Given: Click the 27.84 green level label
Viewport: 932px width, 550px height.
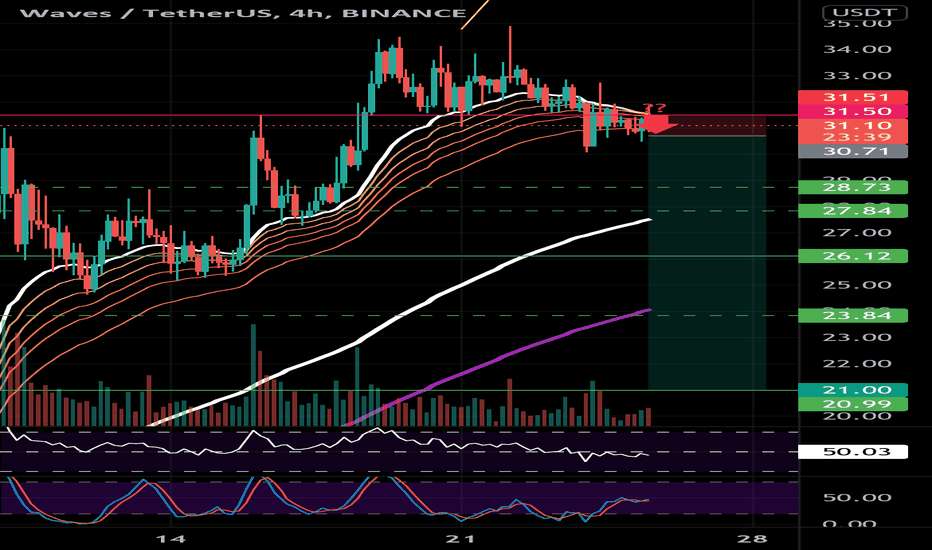Looking at the screenshot, I should click(x=853, y=210).
